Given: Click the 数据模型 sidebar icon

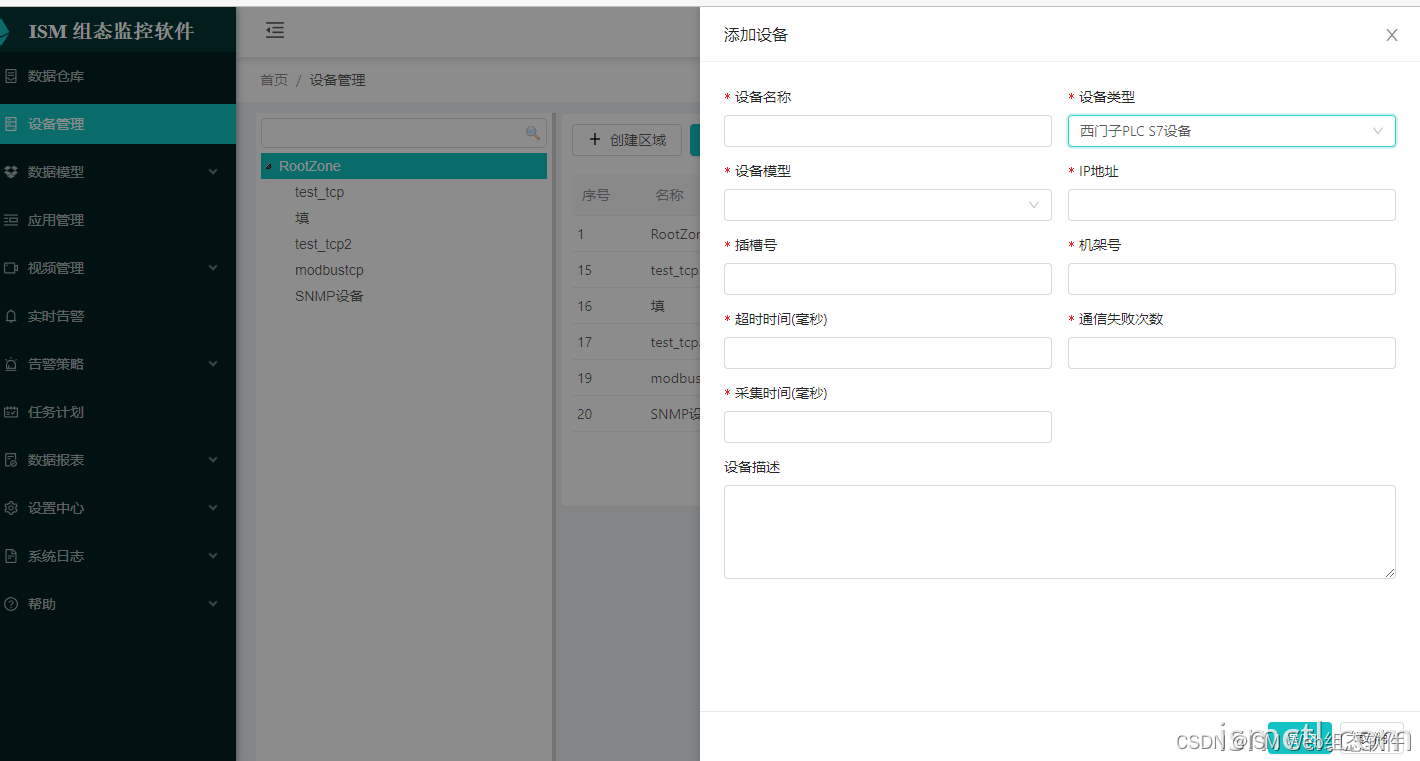Looking at the screenshot, I should coord(11,172).
